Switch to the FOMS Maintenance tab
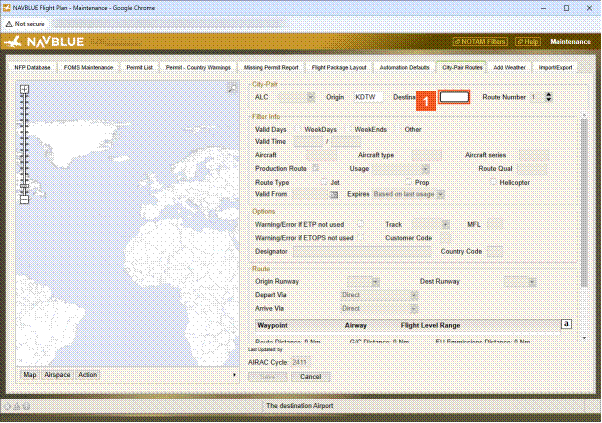 point(88,68)
